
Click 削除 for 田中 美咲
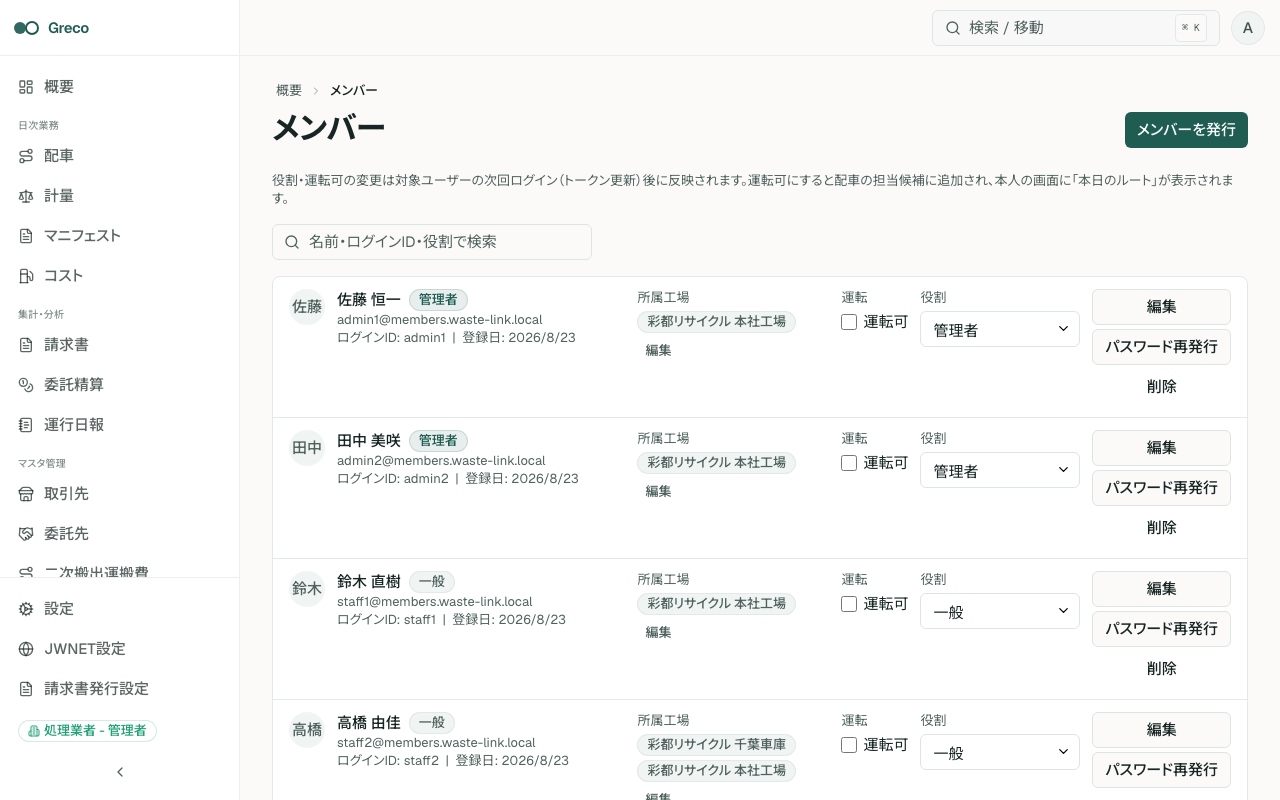click(x=1161, y=527)
